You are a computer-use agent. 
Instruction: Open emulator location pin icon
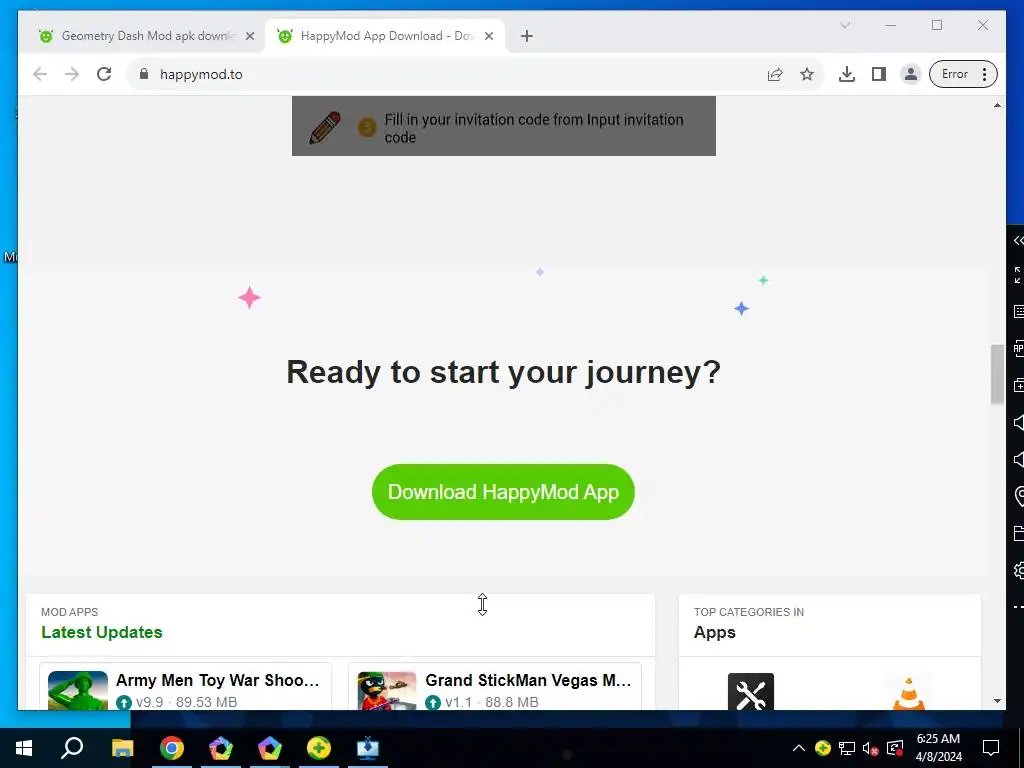[1019, 496]
